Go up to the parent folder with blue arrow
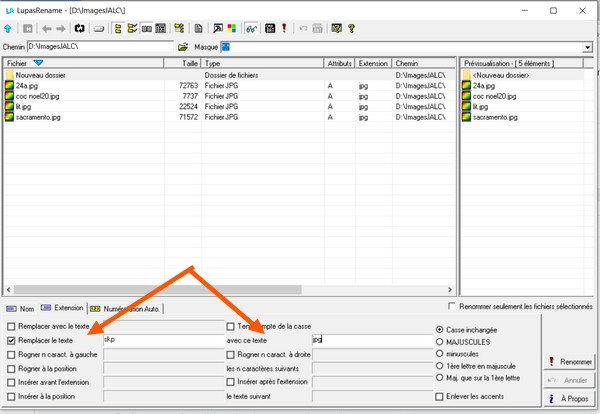Viewport: 600px width, 414px height. pyautogui.click(x=8, y=28)
